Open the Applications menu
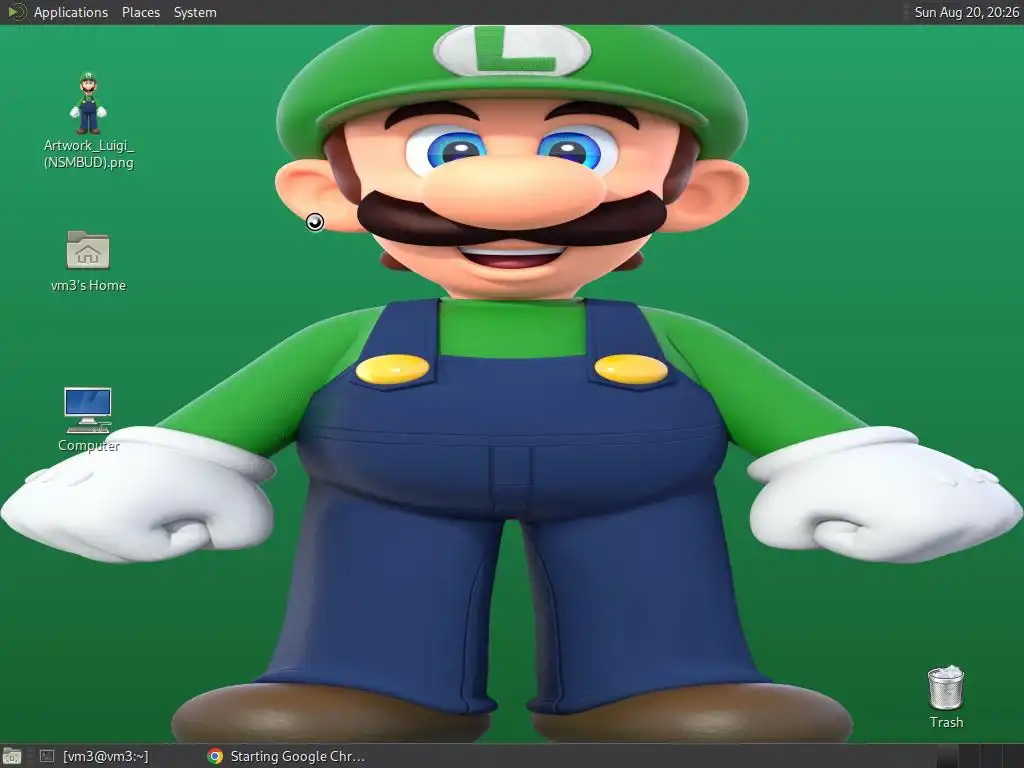 click(x=71, y=12)
